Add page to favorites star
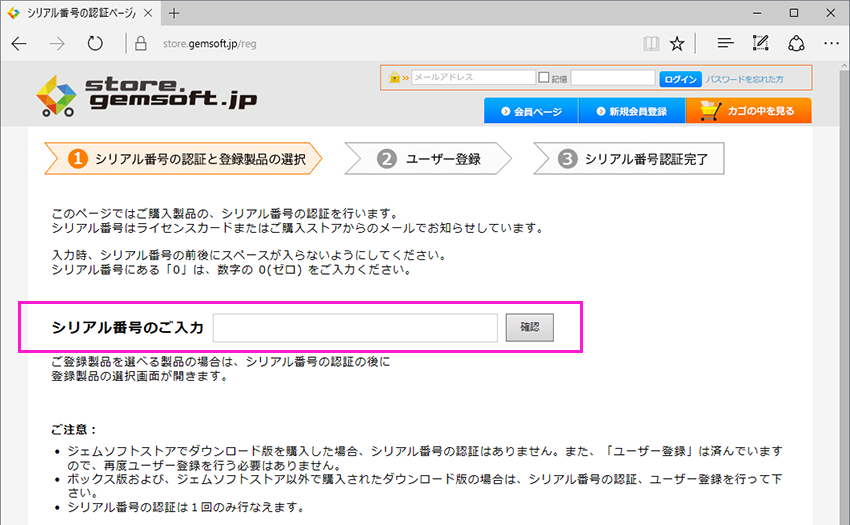850x525 pixels. point(677,44)
